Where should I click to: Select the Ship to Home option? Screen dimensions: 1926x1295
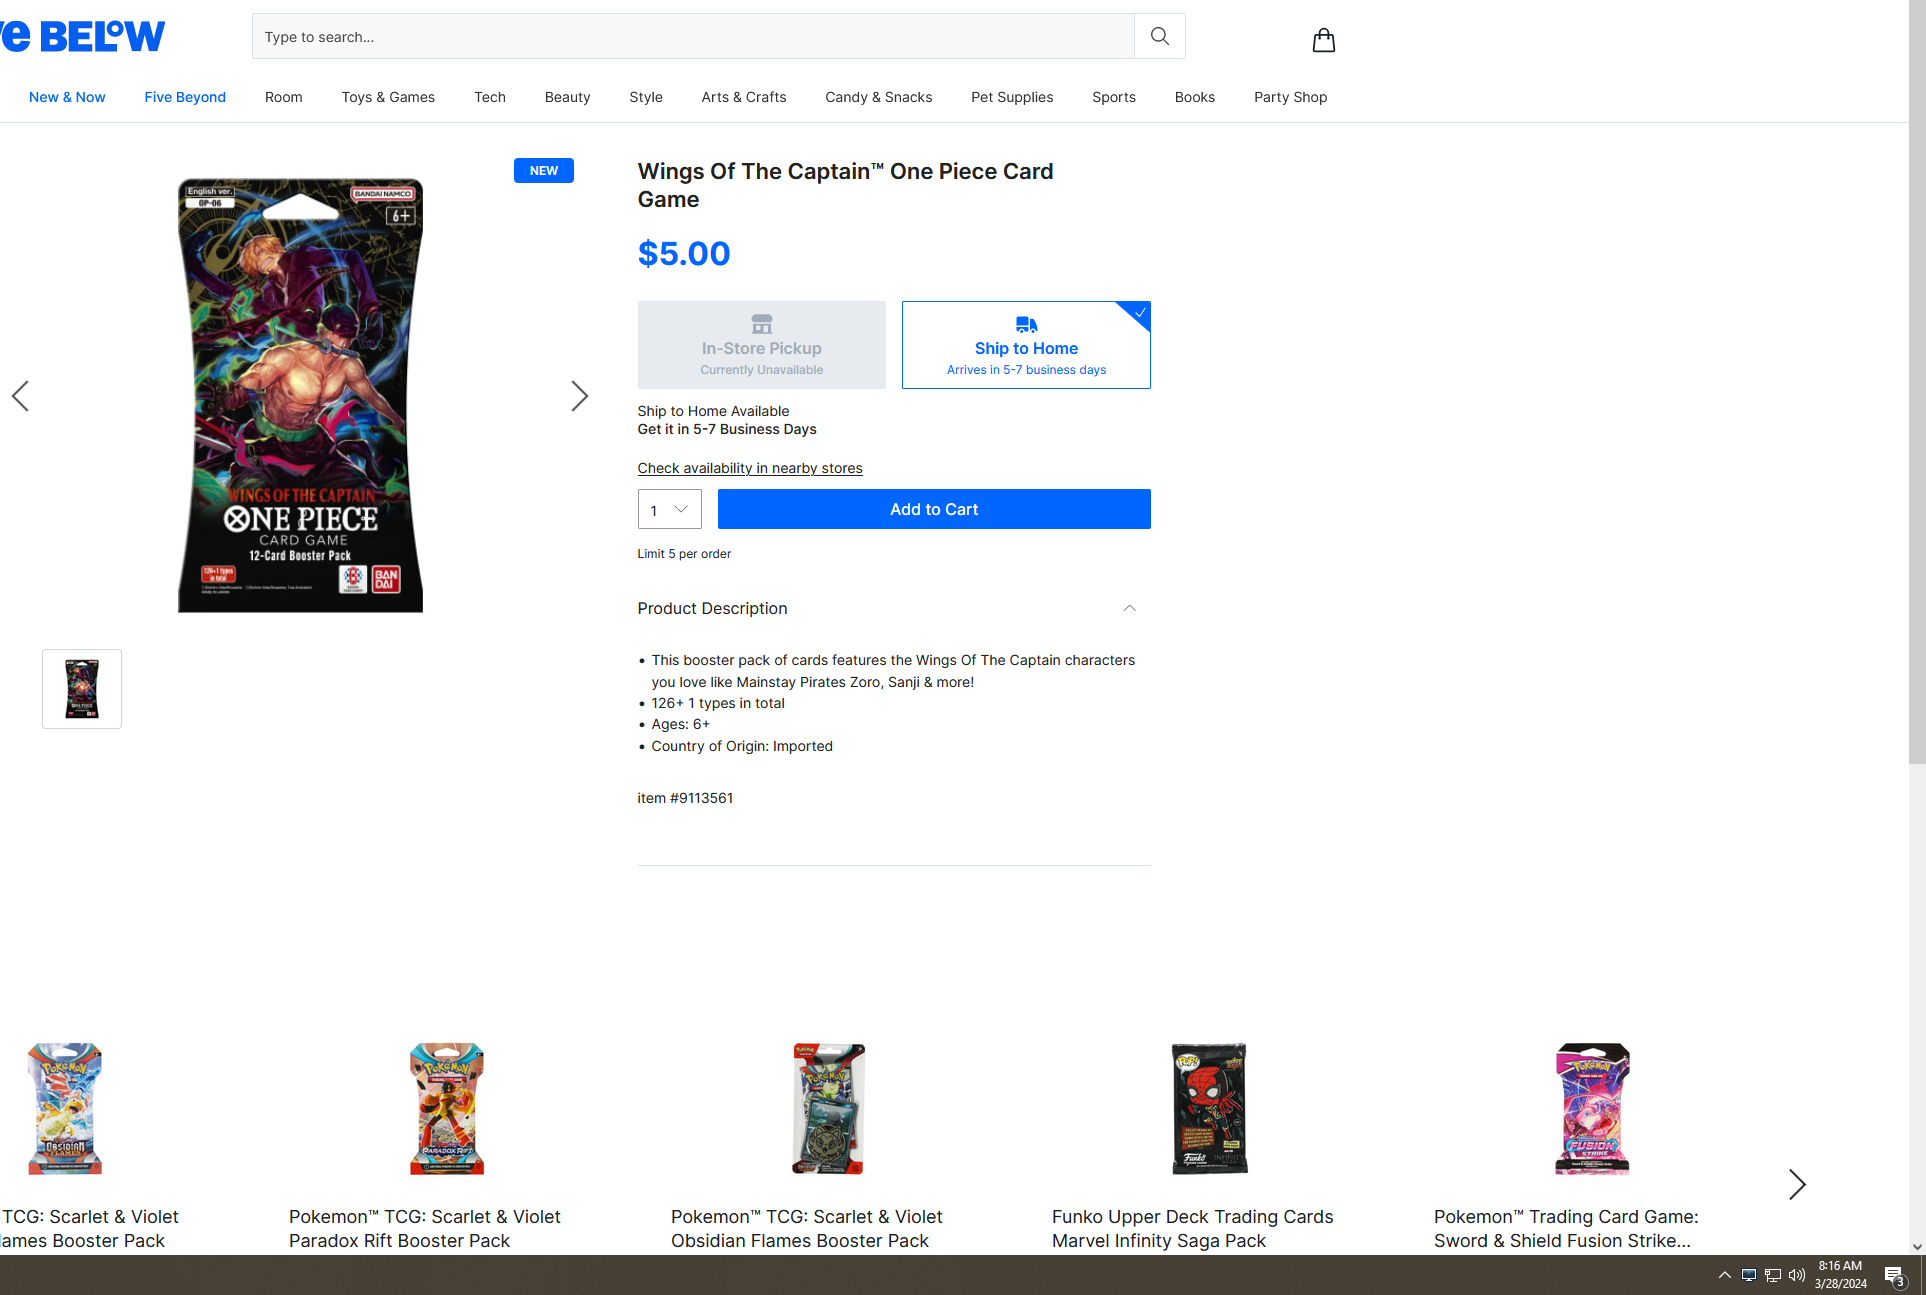click(x=1026, y=345)
